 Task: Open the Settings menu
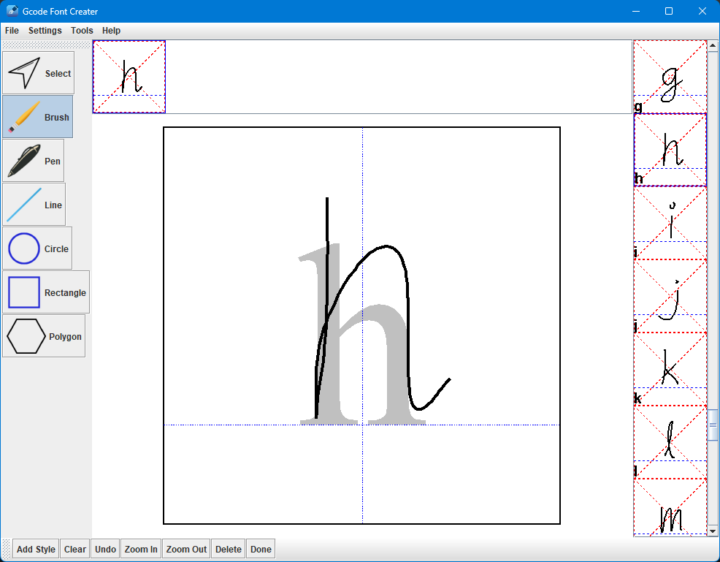[x=45, y=30]
